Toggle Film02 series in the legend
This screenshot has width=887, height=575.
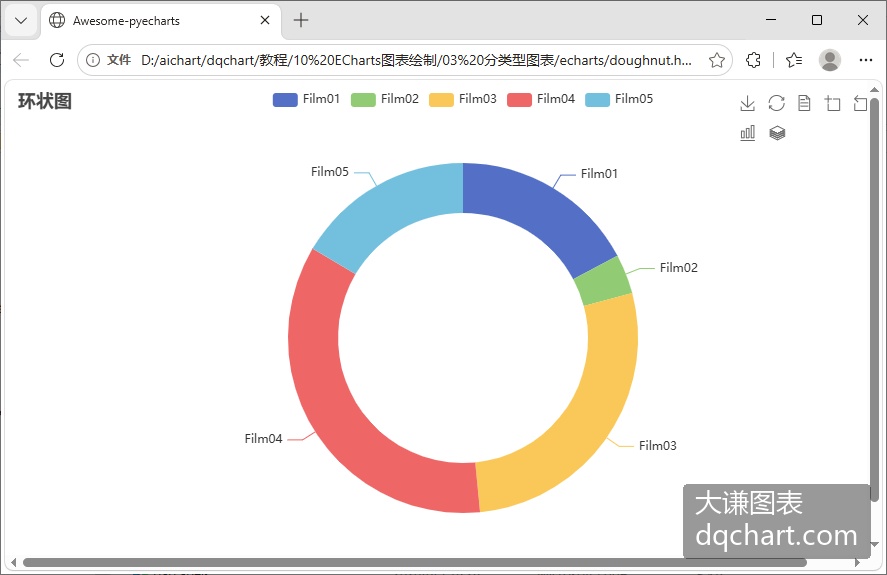pos(385,99)
